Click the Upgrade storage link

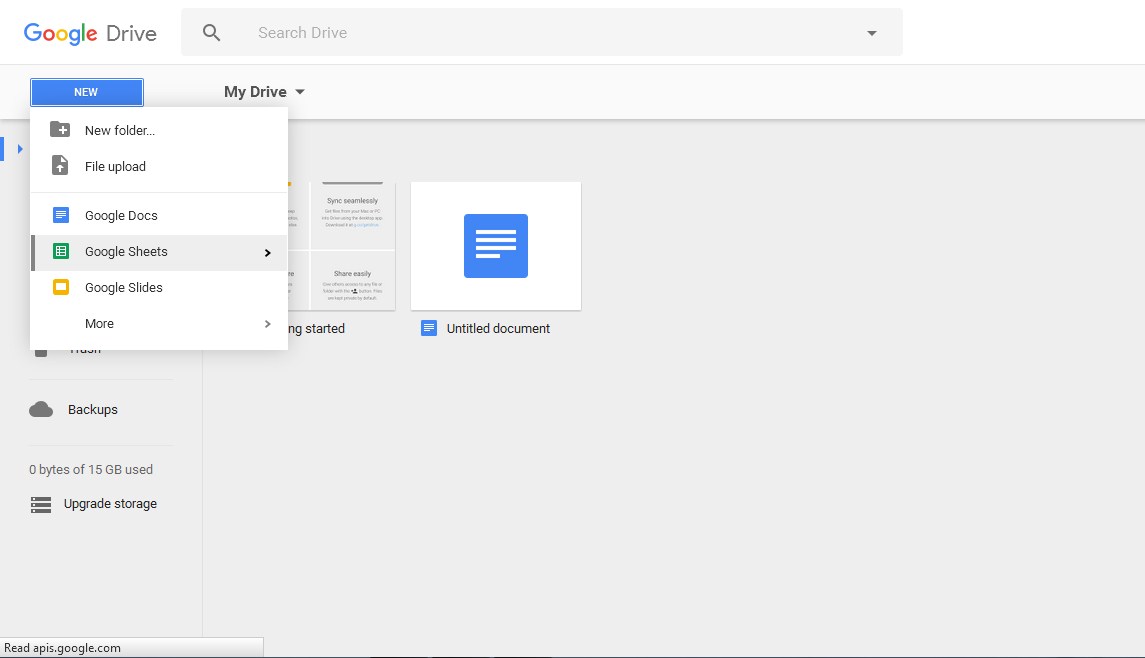tap(110, 504)
